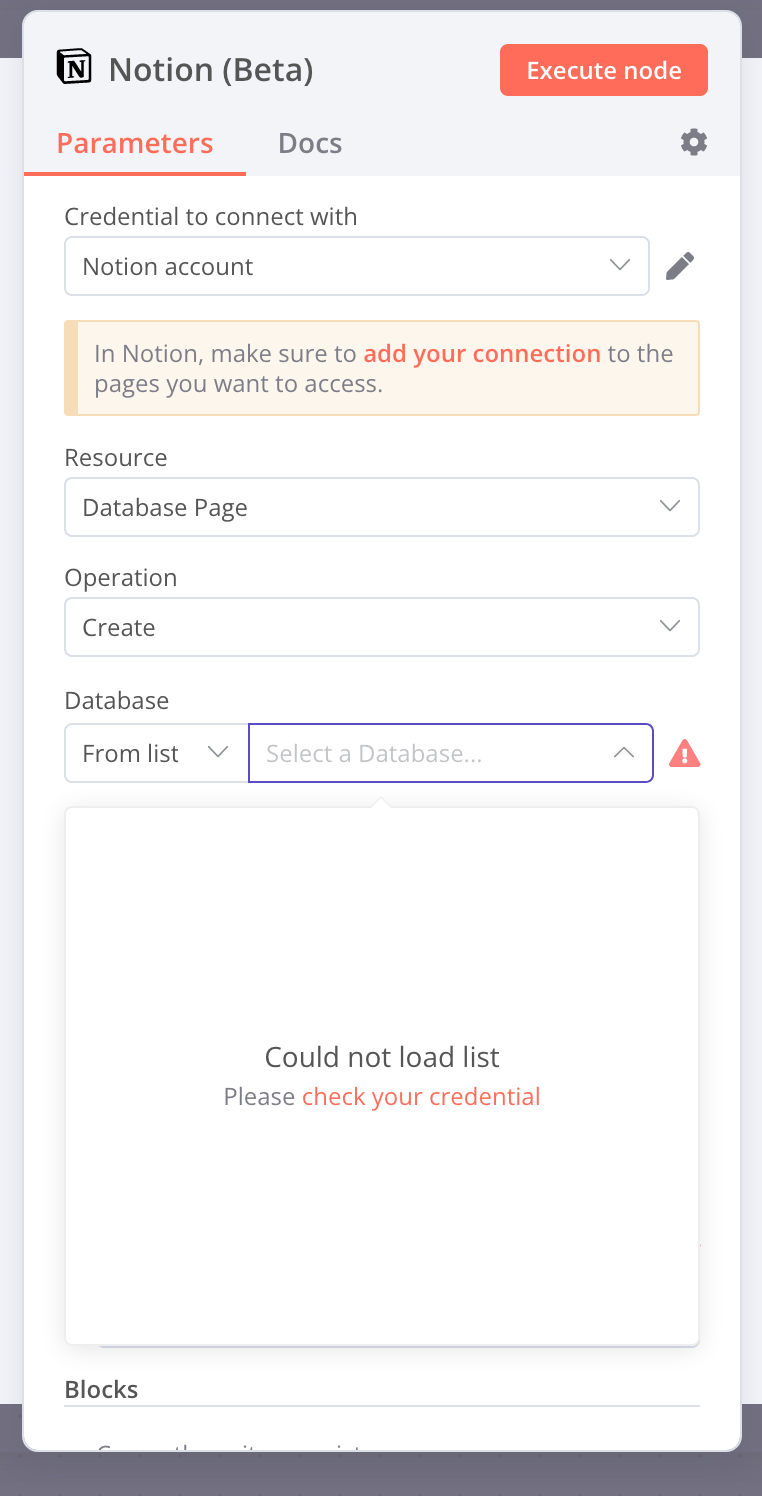Click the red warning triangle icon
The height and width of the screenshot is (1496, 762).
coord(684,753)
